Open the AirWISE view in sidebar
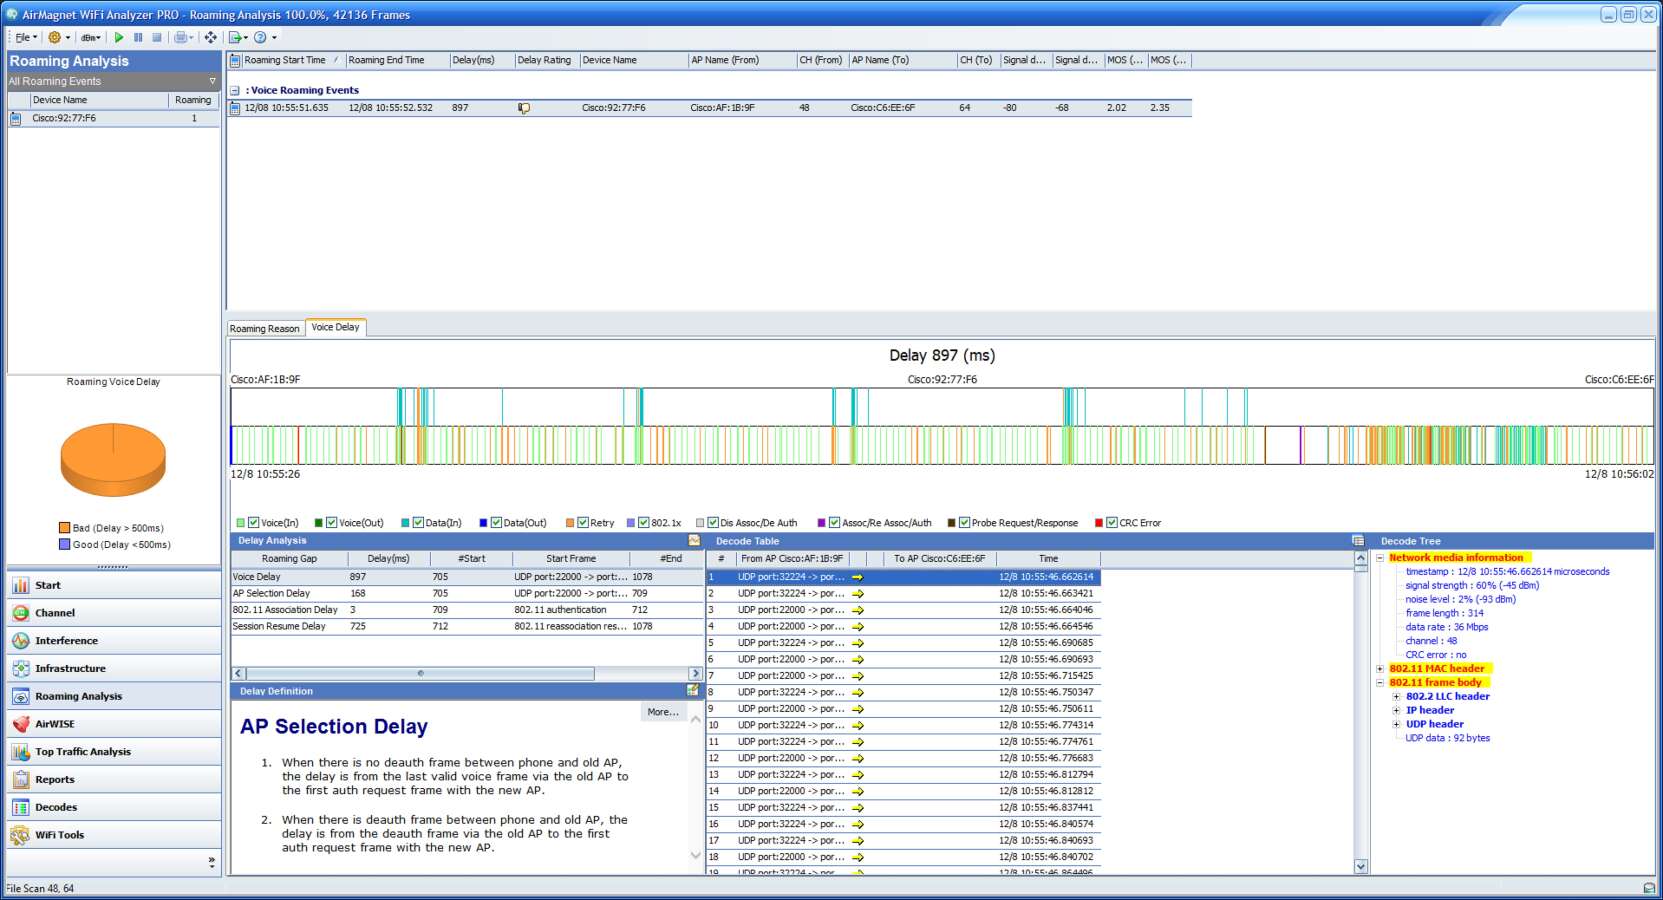1663x900 pixels. pos(114,724)
